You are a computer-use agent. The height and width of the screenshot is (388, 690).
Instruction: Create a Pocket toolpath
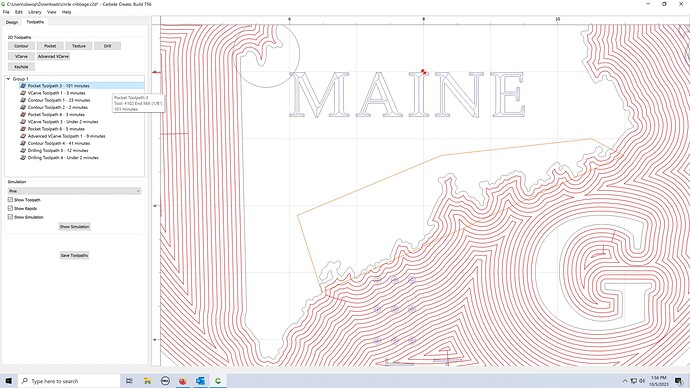pos(50,46)
